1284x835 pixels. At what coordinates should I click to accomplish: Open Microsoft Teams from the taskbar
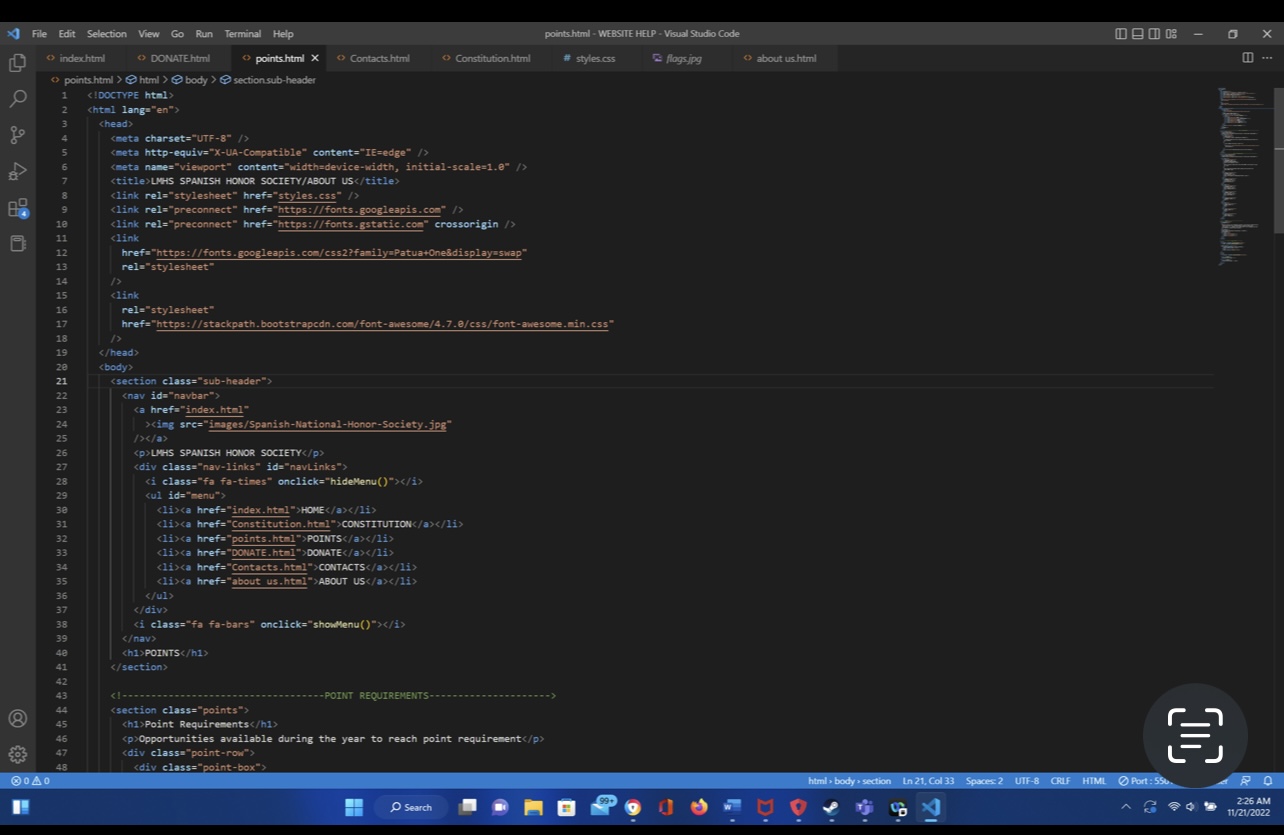click(x=864, y=807)
